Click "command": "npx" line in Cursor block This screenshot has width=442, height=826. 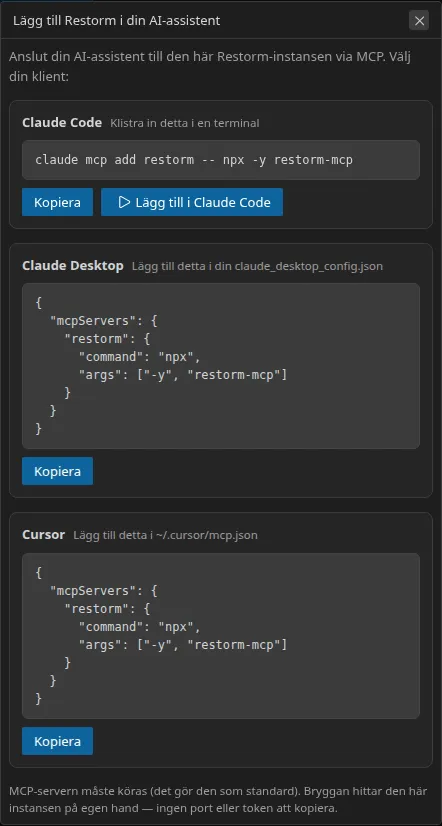140,627
